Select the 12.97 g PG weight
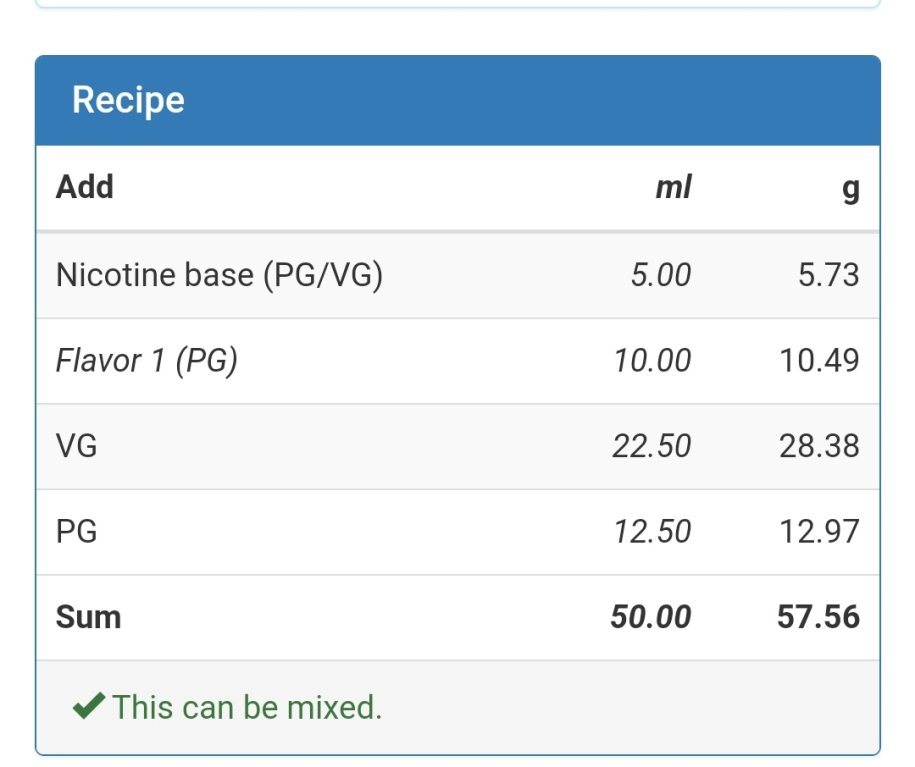915x767 pixels. point(820,531)
